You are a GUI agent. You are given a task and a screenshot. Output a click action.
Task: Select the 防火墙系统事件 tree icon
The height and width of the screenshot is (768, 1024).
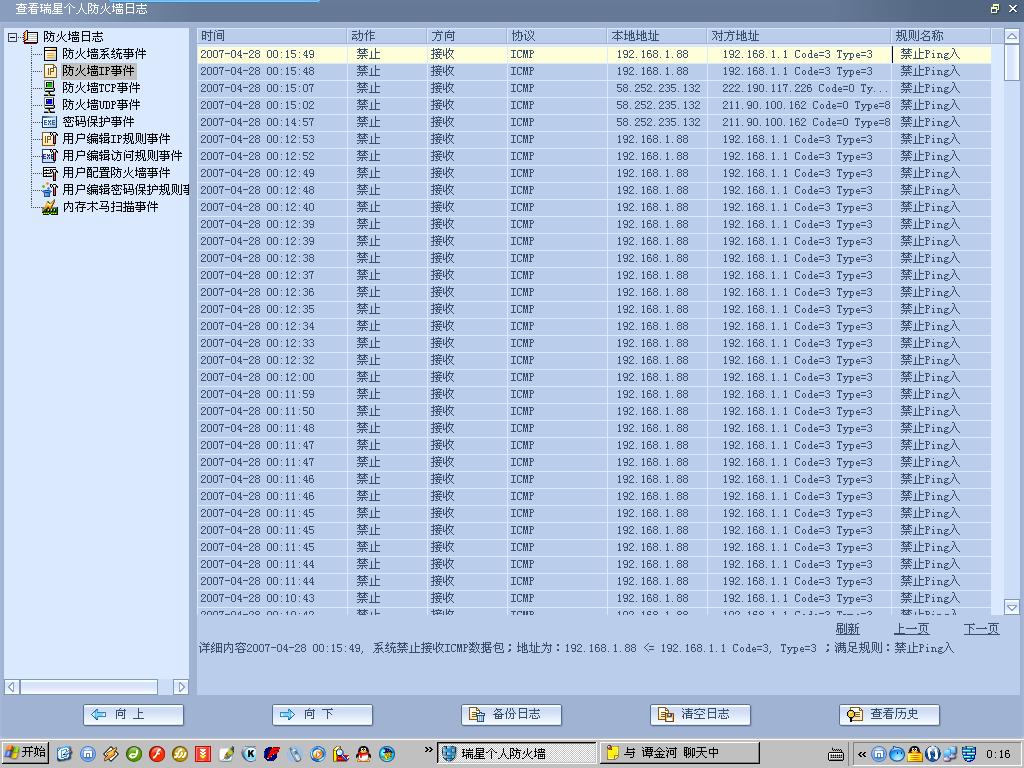click(50, 54)
